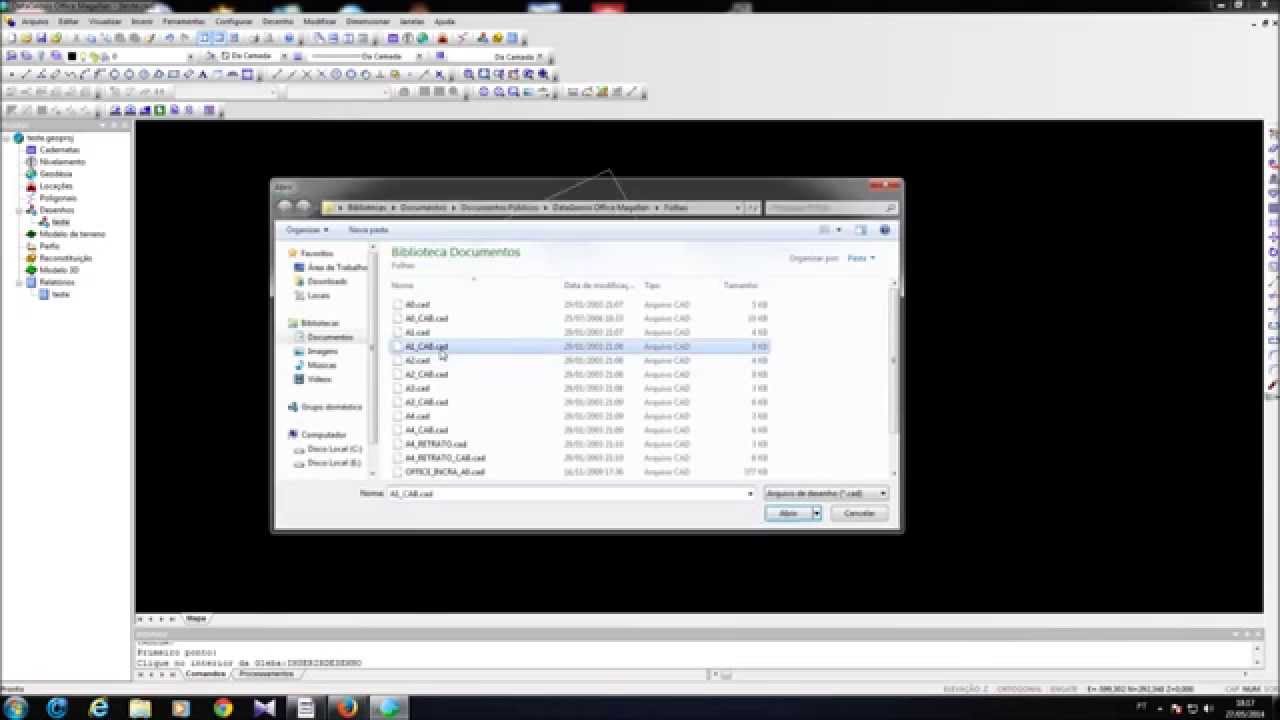
Task: Open the Editar menu
Action: pos(68,21)
